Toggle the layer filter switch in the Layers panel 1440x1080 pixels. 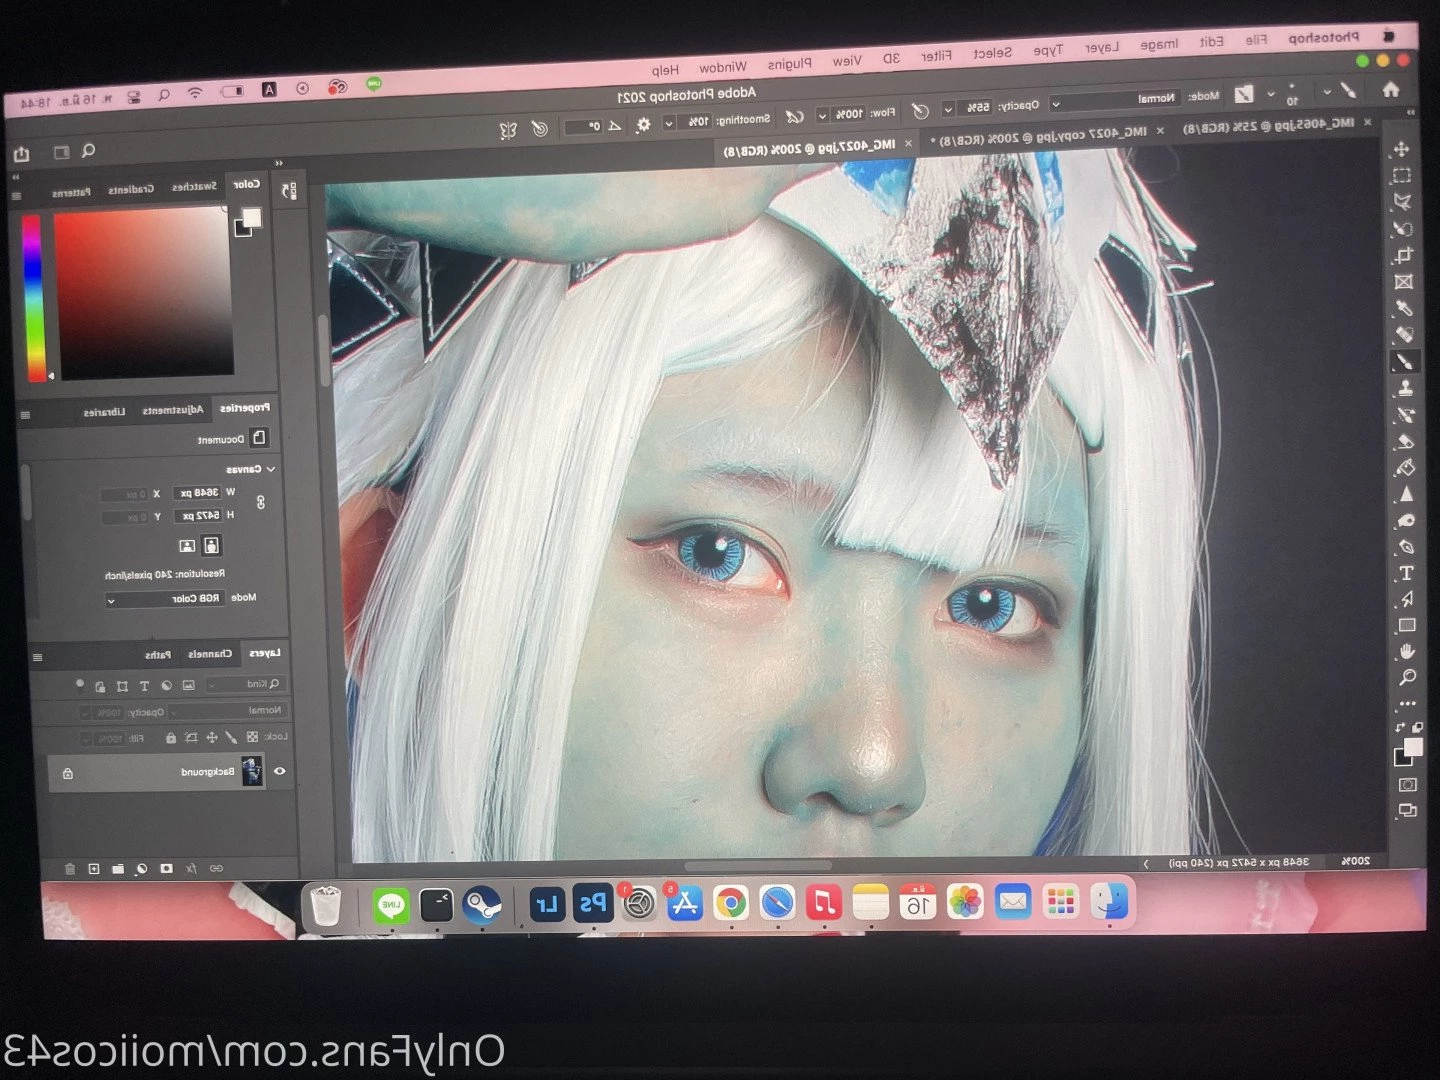[80, 686]
